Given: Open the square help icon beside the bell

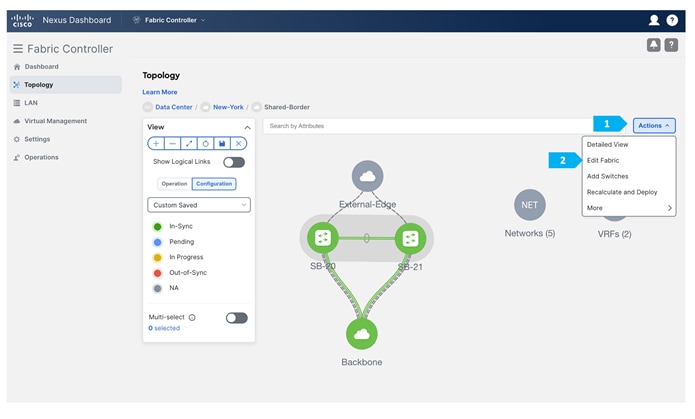Looking at the screenshot, I should [x=671, y=44].
